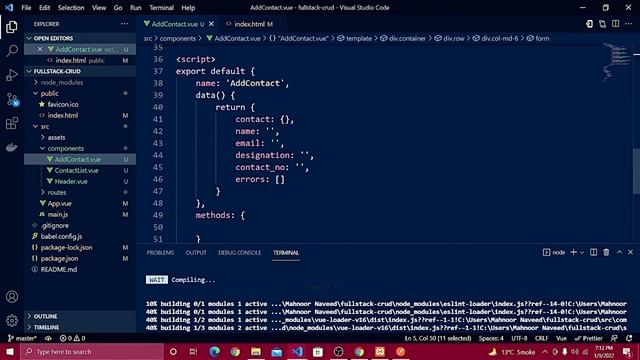Switch to the Problems panel tab

pyautogui.click(x=160, y=253)
